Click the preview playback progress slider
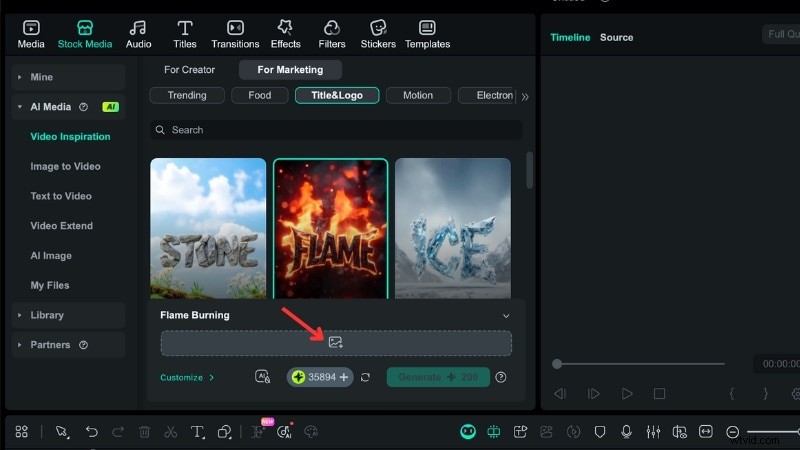 point(640,364)
